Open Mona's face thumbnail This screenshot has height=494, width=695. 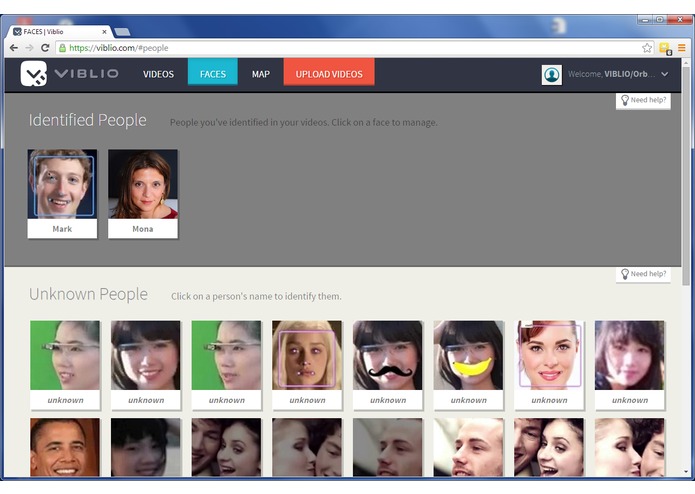tap(143, 184)
